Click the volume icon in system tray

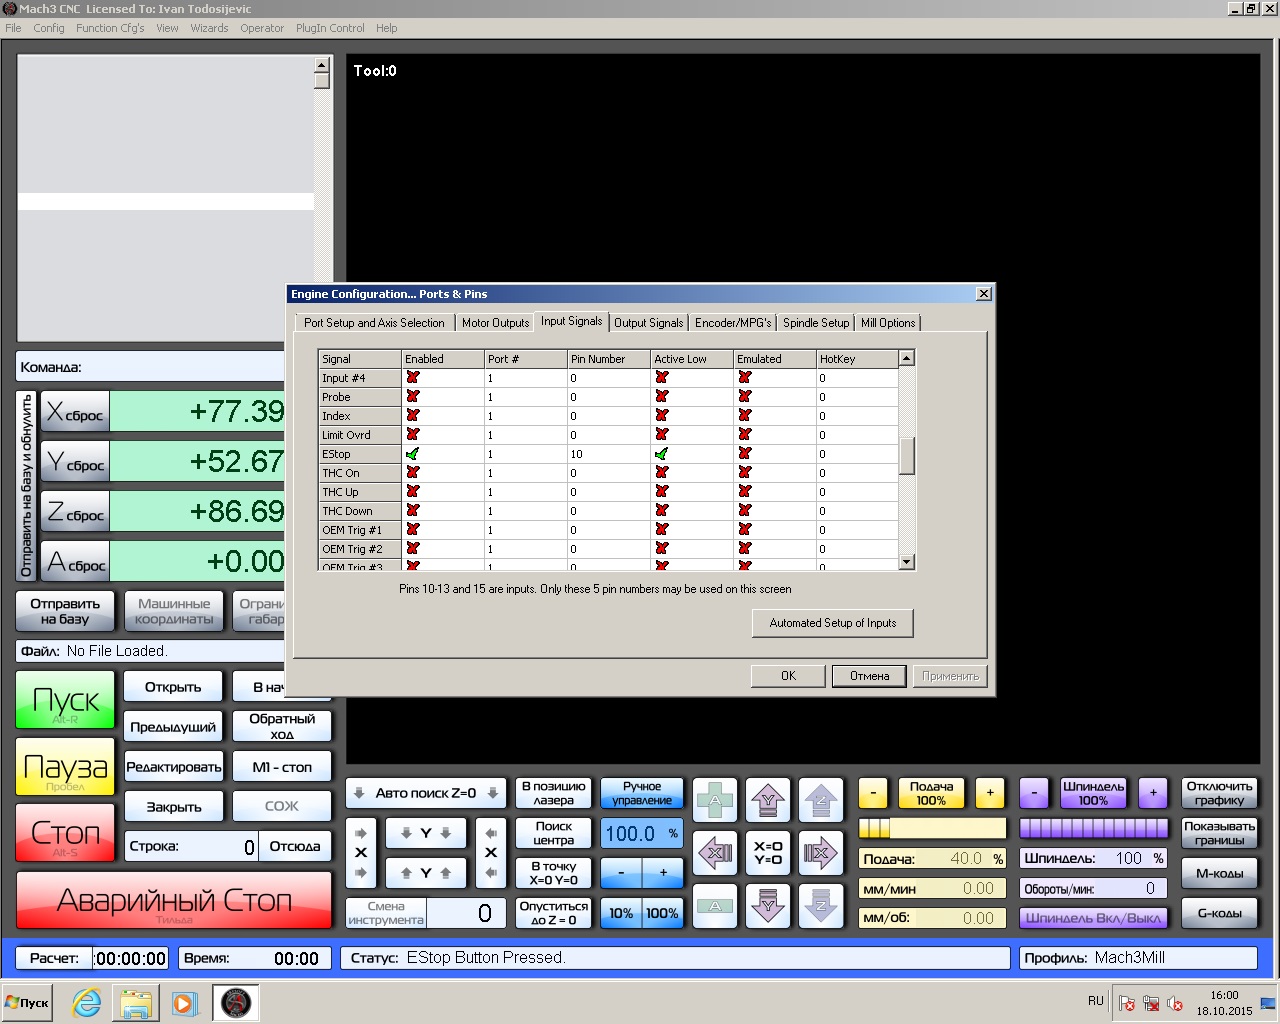(x=1175, y=1003)
